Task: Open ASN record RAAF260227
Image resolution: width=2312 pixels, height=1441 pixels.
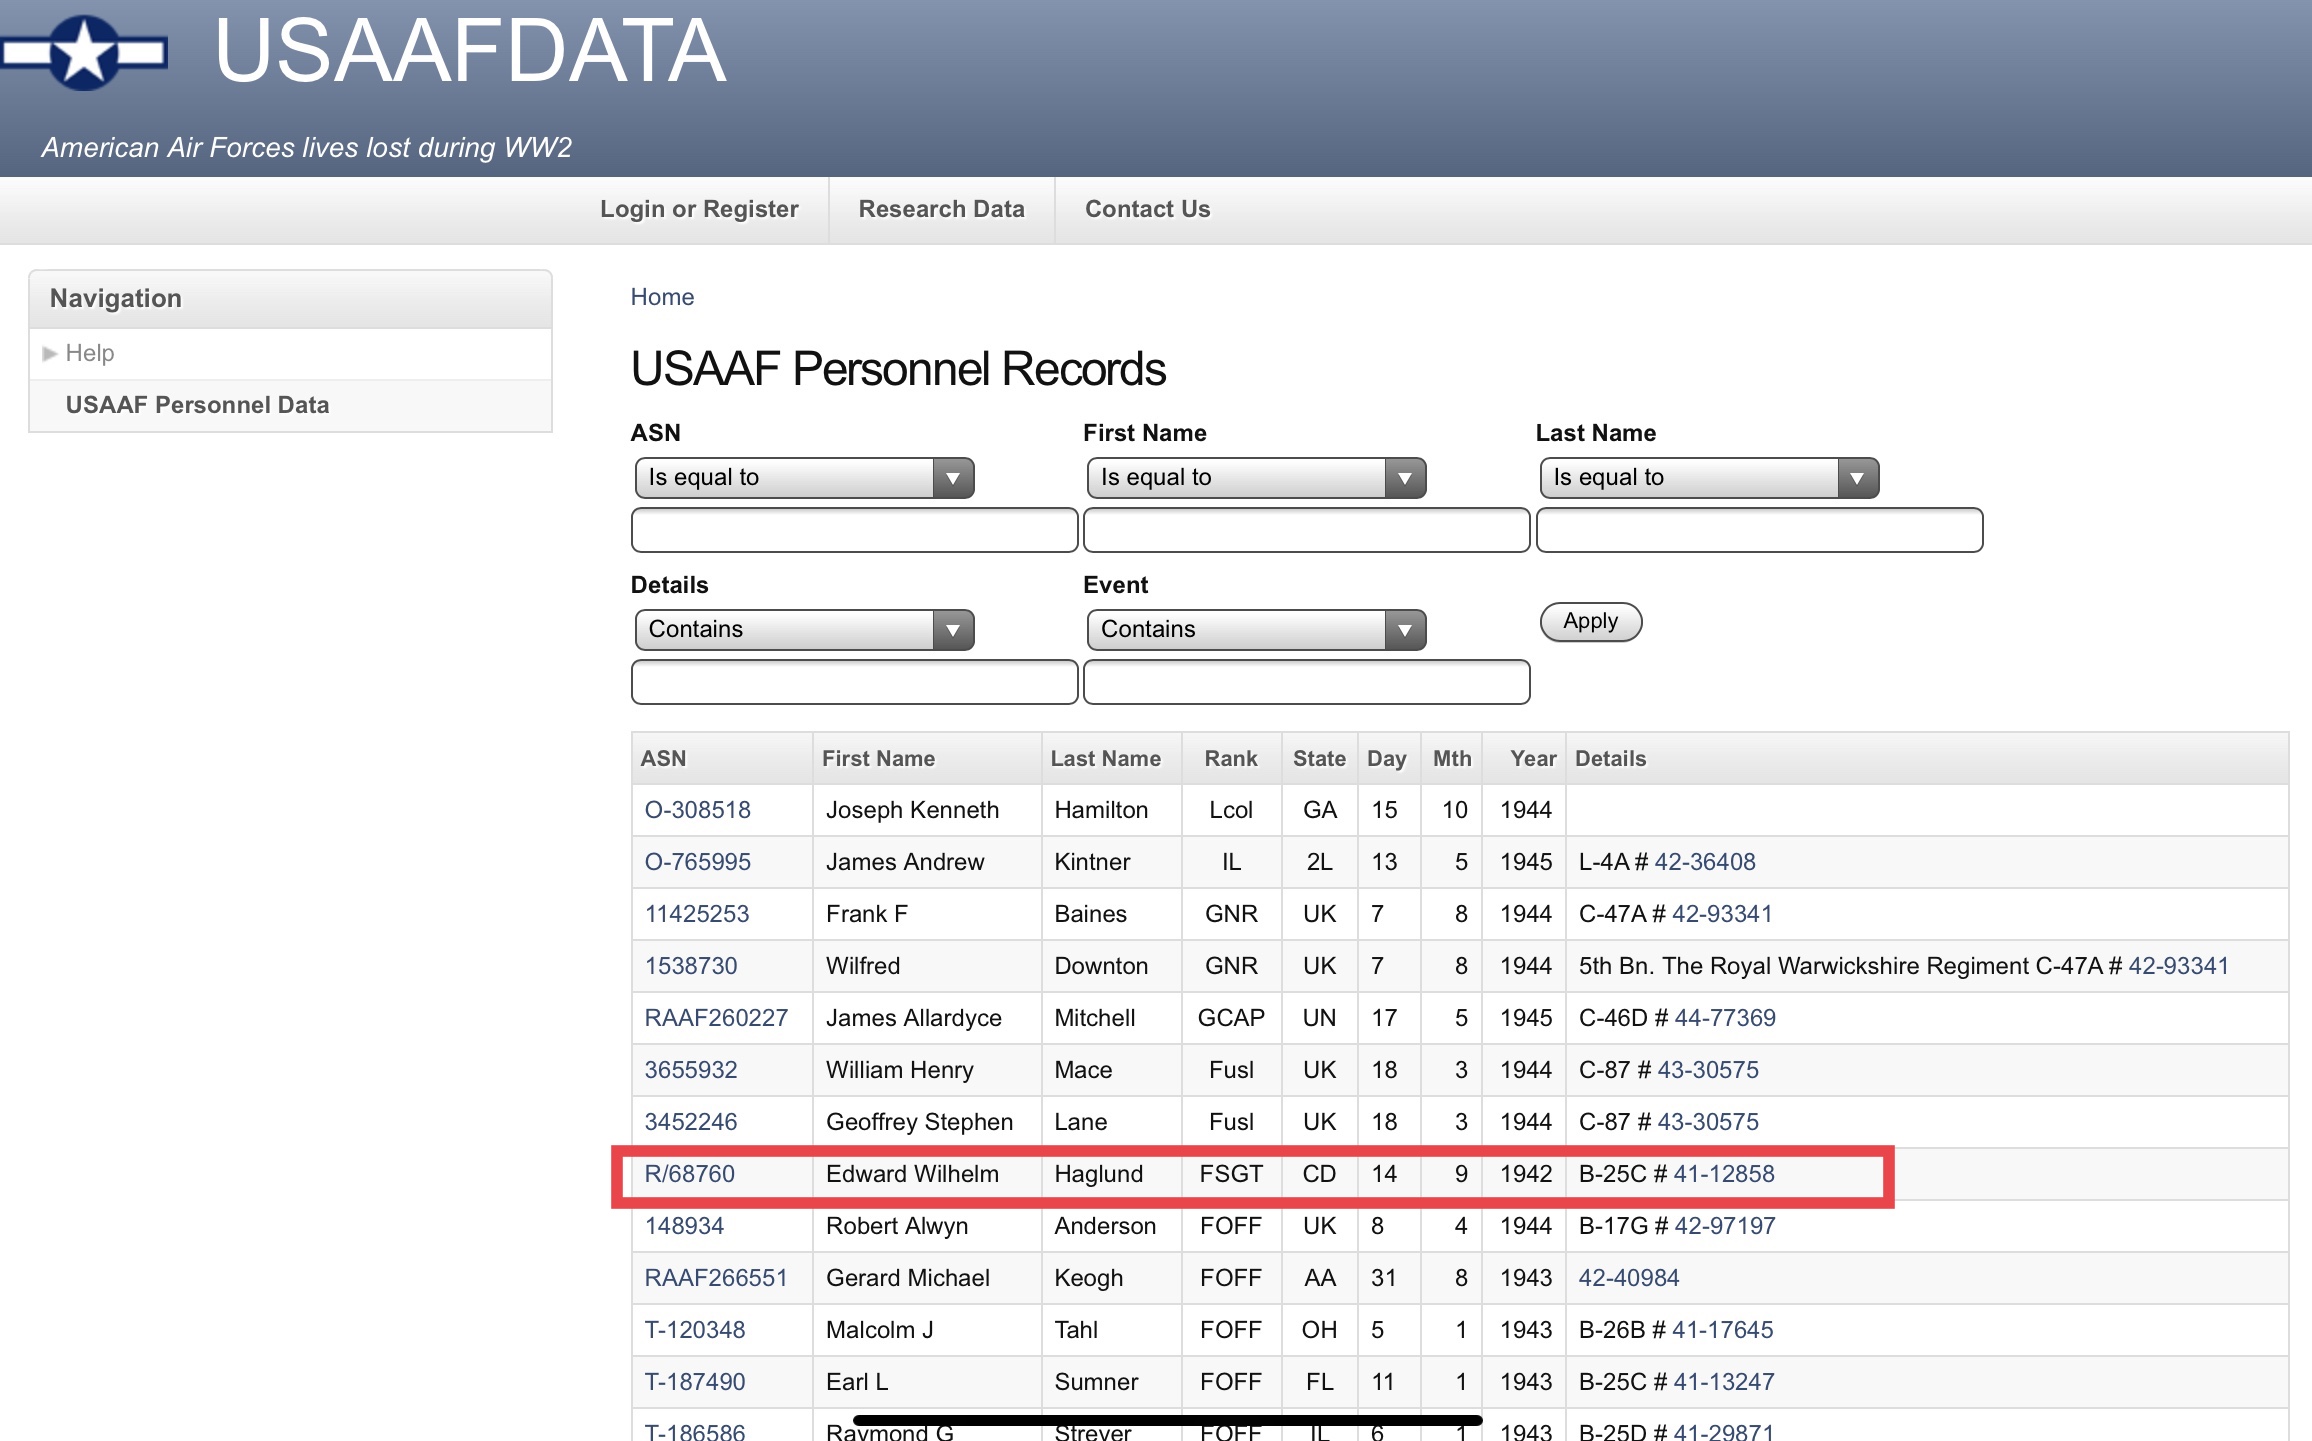Action: pyautogui.click(x=716, y=1018)
